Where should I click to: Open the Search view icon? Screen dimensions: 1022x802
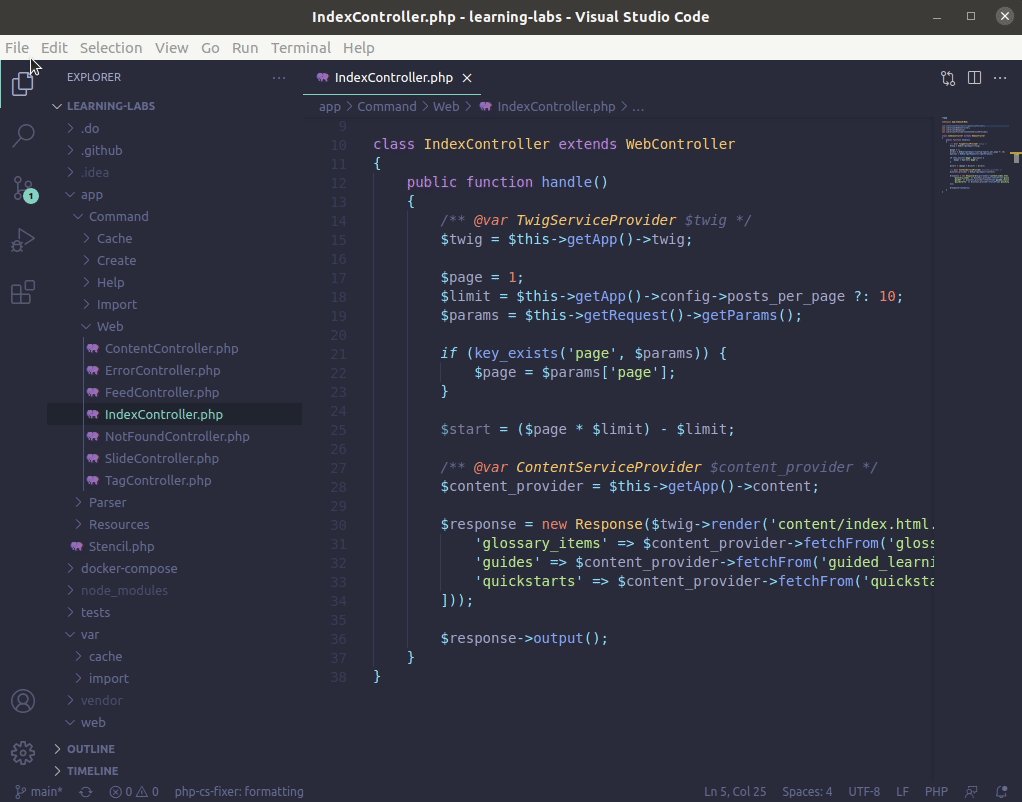(x=23, y=136)
